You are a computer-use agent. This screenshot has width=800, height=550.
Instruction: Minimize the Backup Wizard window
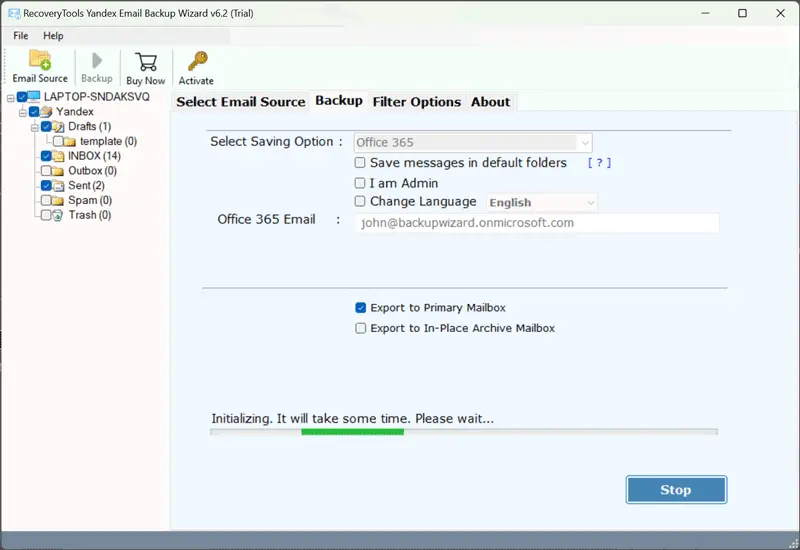click(705, 13)
